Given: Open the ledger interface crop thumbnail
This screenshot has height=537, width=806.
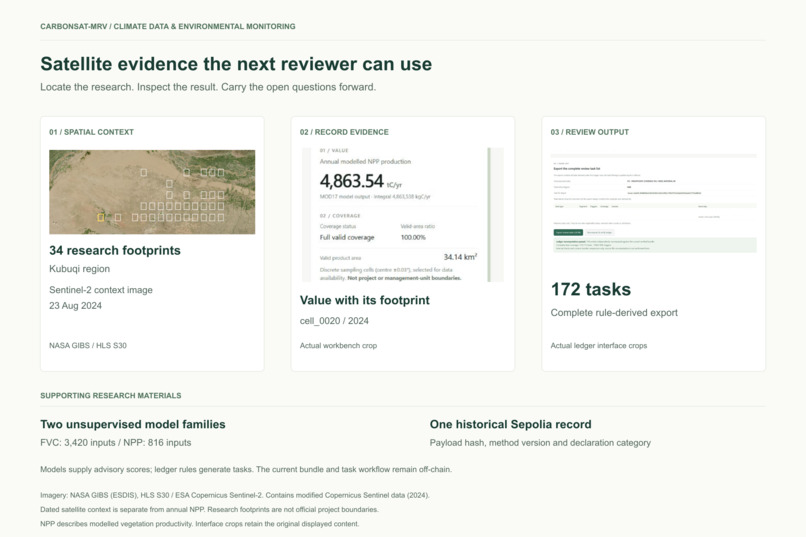Looking at the screenshot, I should [x=653, y=203].
